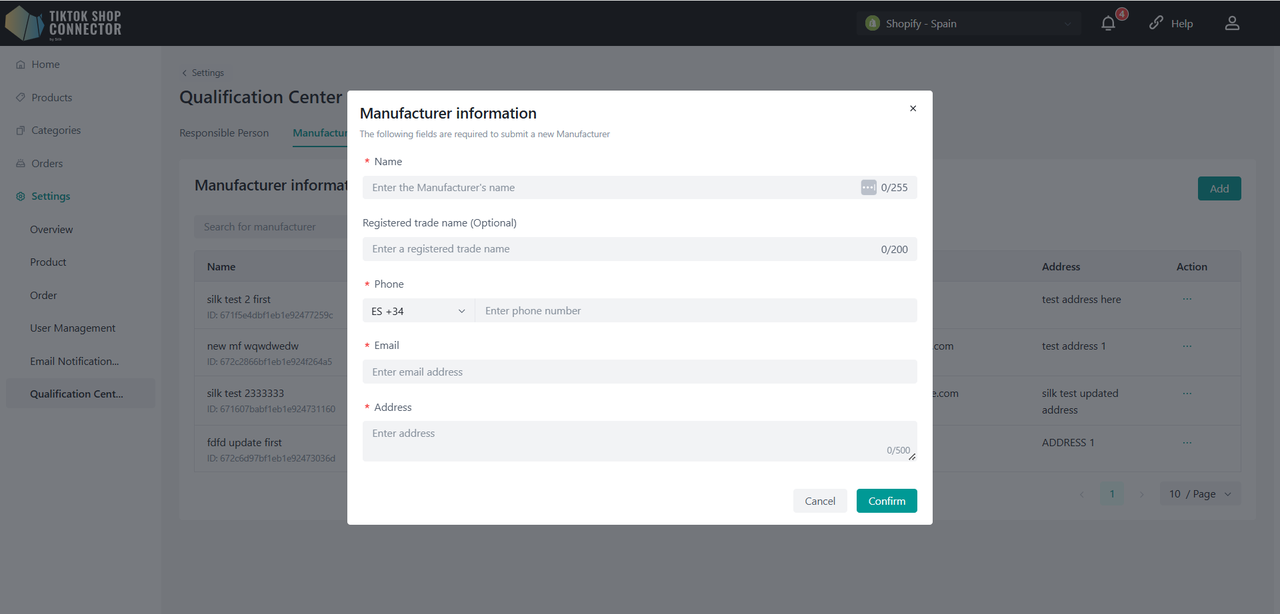The width and height of the screenshot is (1280, 614).
Task: Click the Cancel button
Action: coord(820,501)
